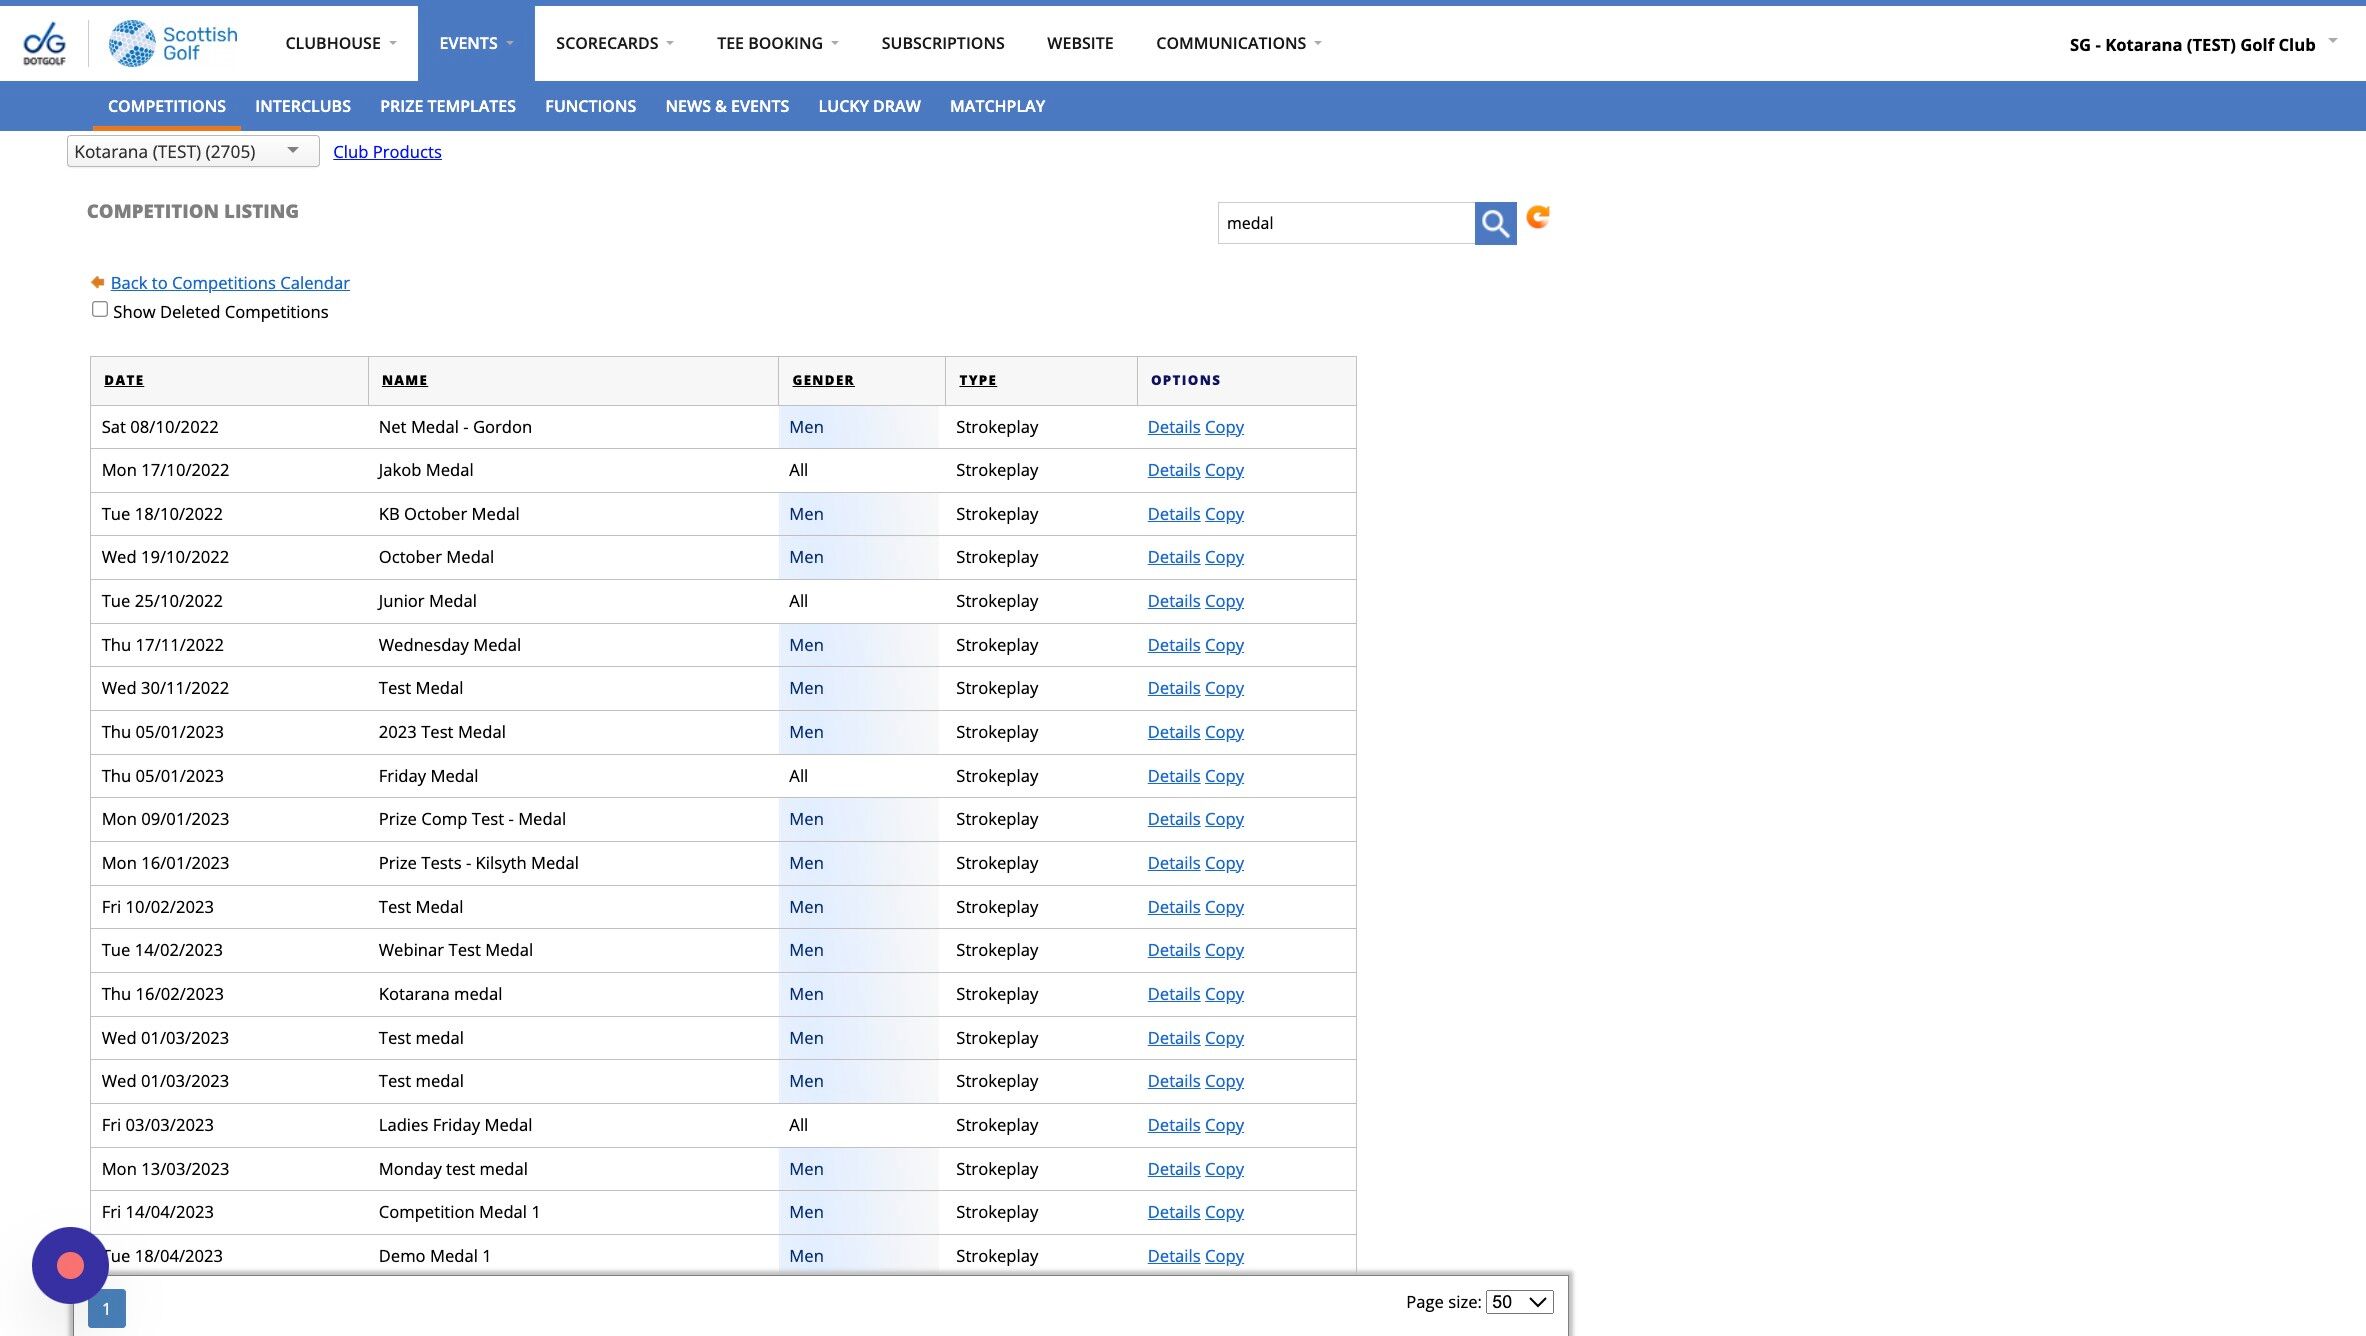Click the magnifying glass search button

click(1495, 223)
